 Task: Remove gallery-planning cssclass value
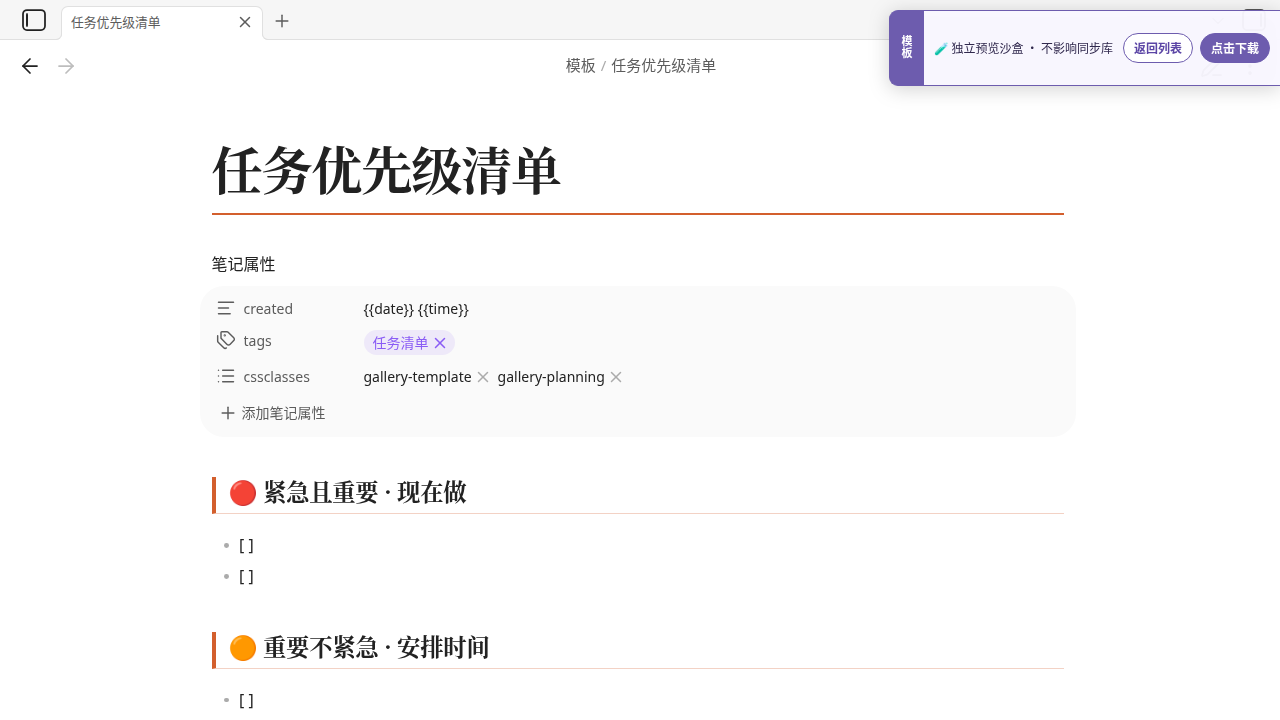[x=616, y=377]
